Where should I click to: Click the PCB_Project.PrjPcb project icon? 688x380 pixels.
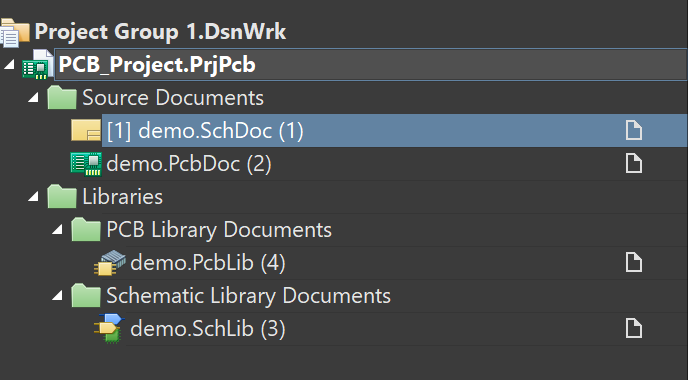tap(38, 65)
